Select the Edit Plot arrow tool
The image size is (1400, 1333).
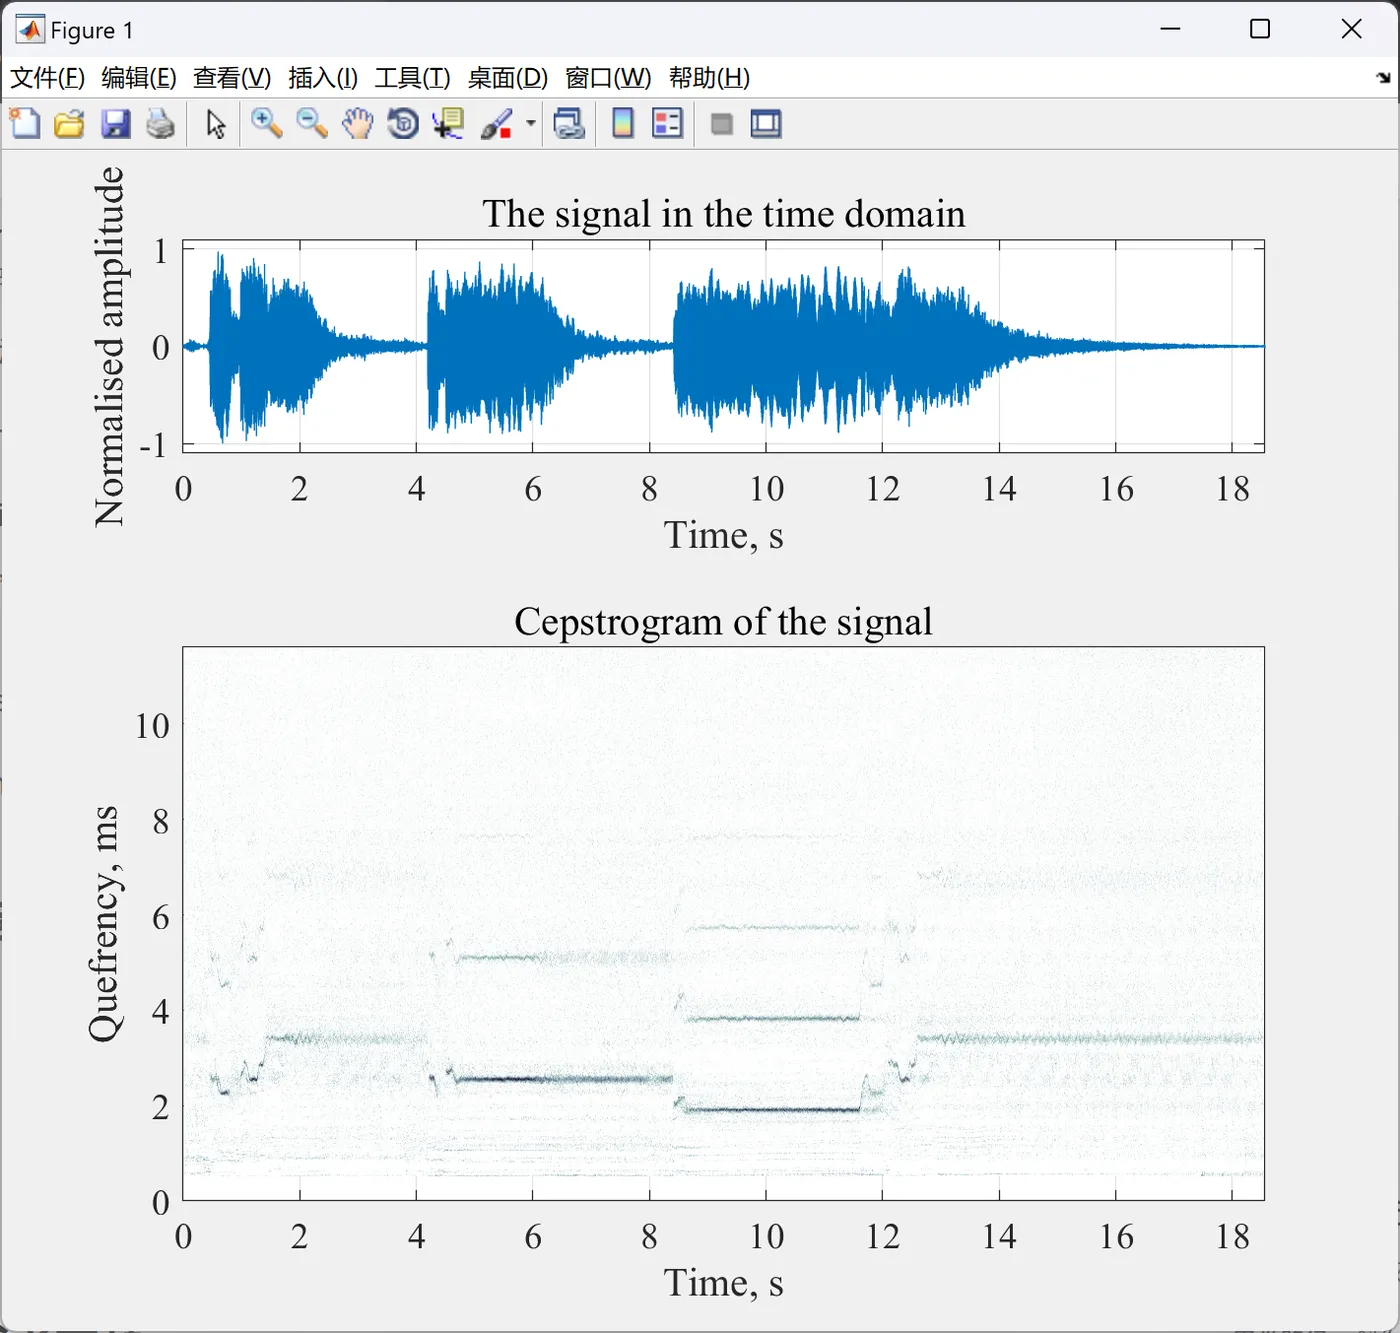215,124
